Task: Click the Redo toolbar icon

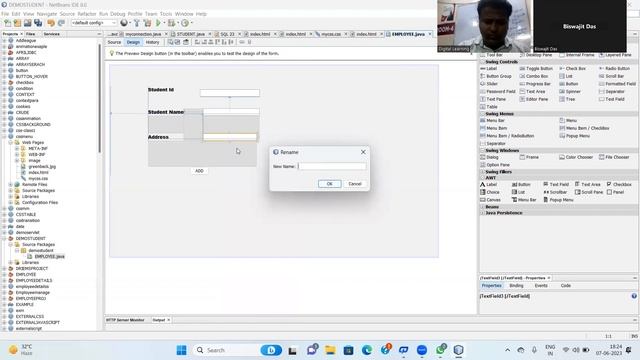Action: click(61, 23)
